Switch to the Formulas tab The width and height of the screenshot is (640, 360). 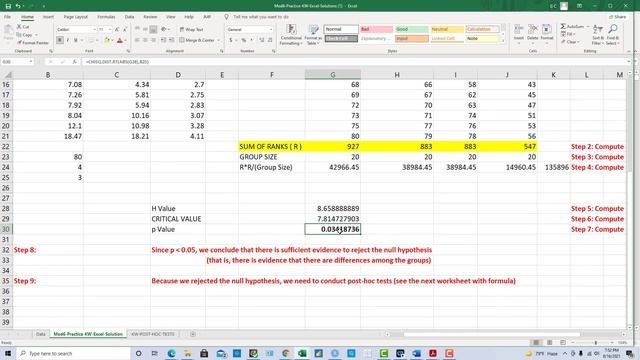(106, 17)
